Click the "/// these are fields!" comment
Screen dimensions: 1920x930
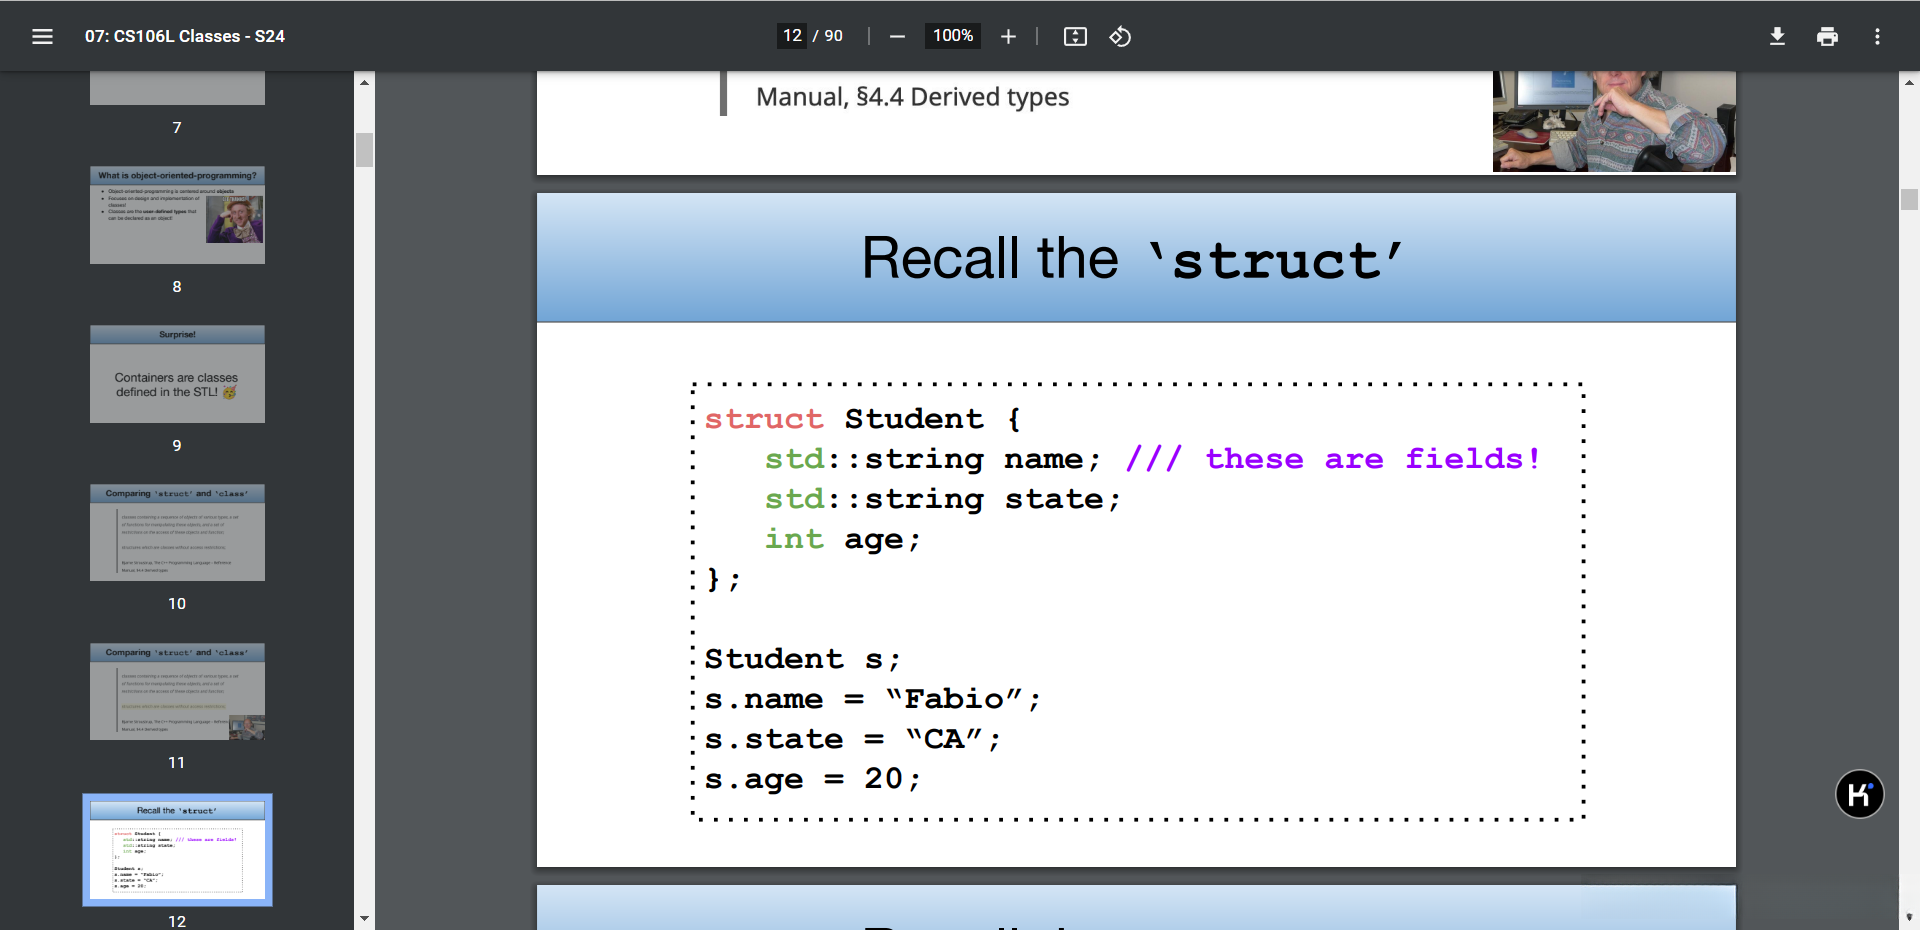(x=1332, y=458)
